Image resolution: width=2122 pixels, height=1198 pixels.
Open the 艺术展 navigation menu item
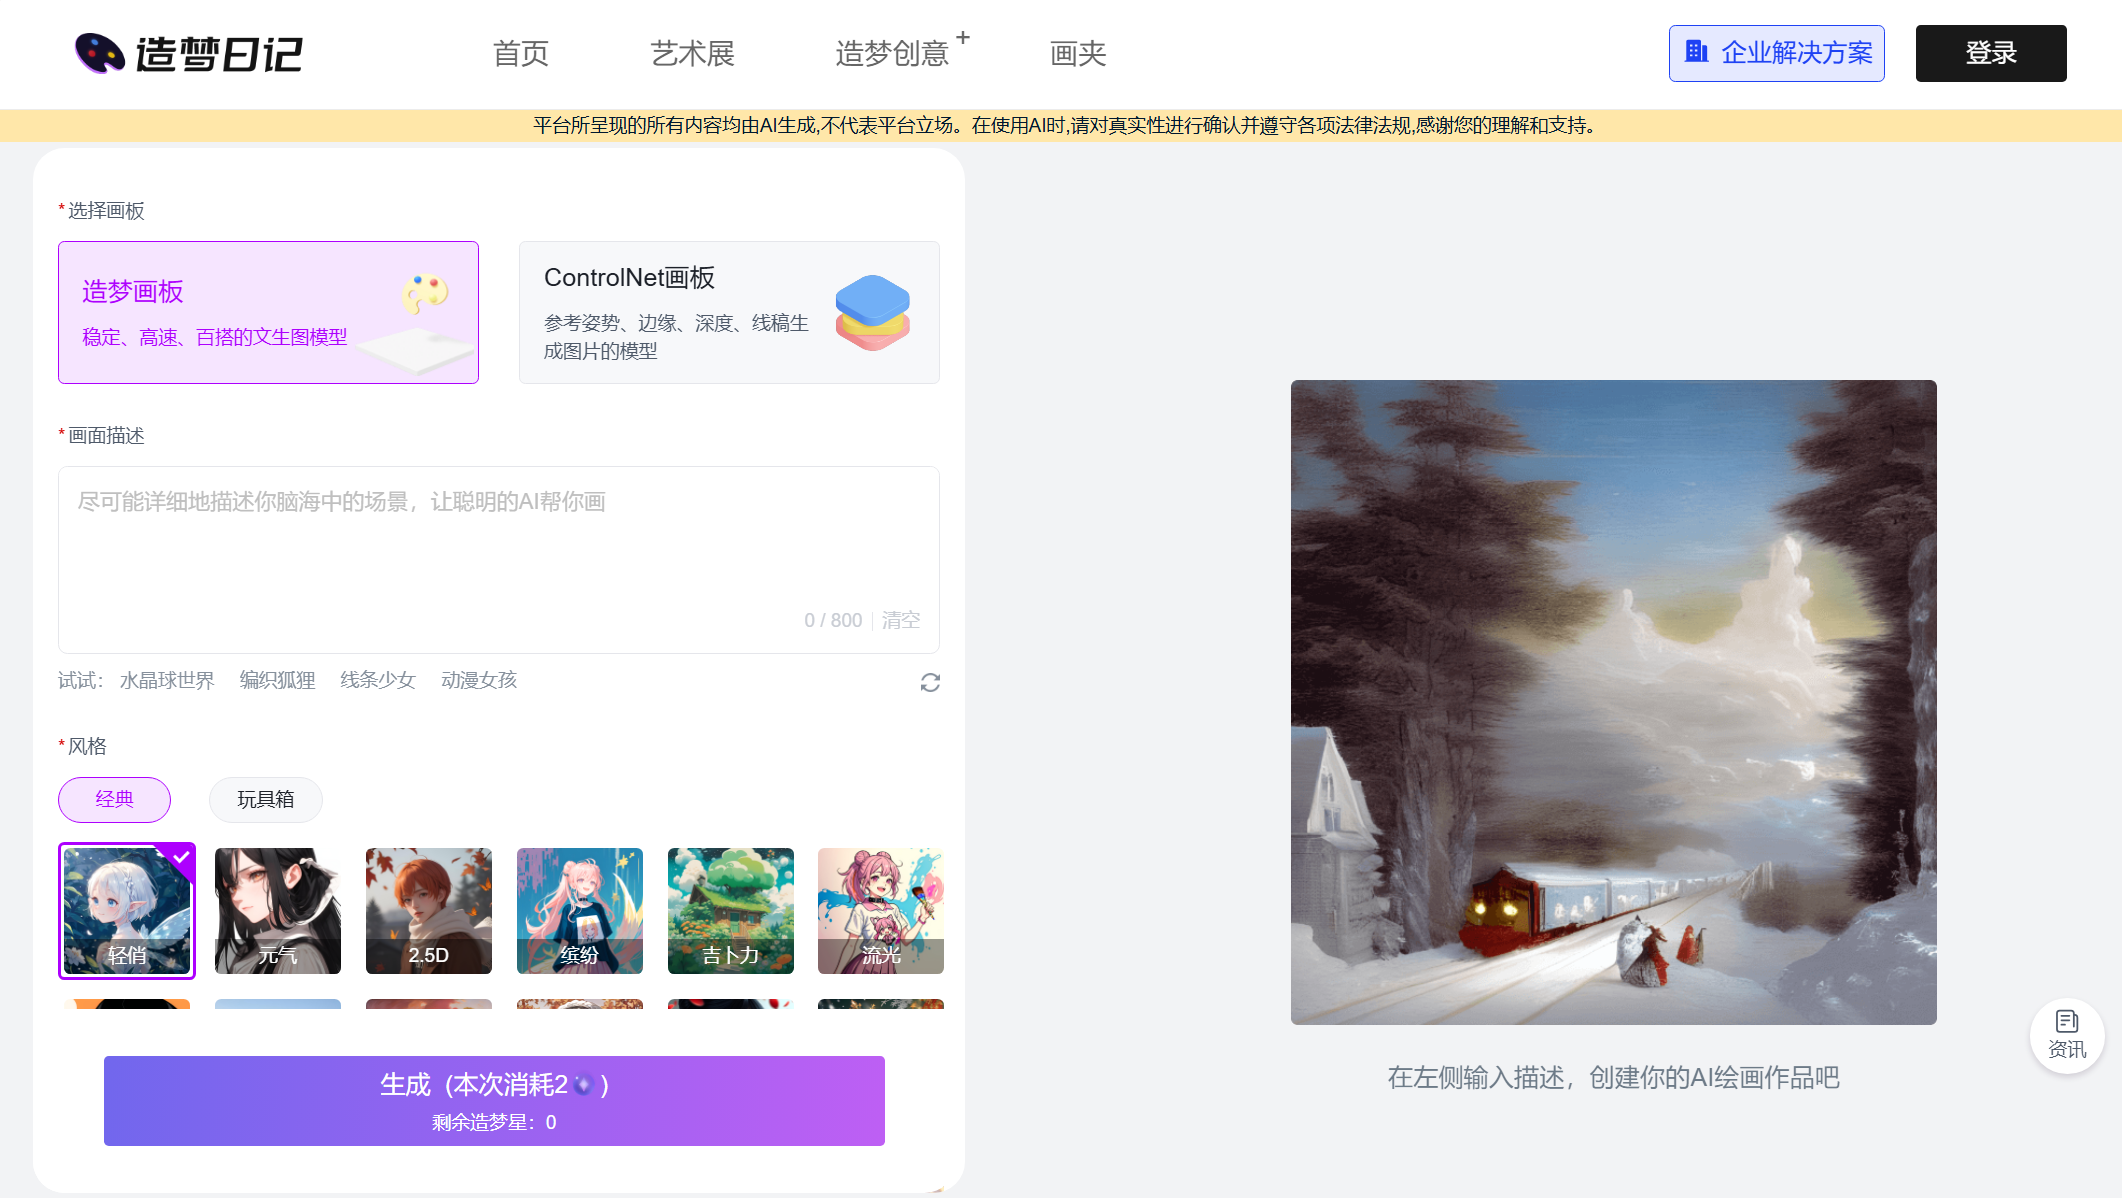pyautogui.click(x=692, y=53)
